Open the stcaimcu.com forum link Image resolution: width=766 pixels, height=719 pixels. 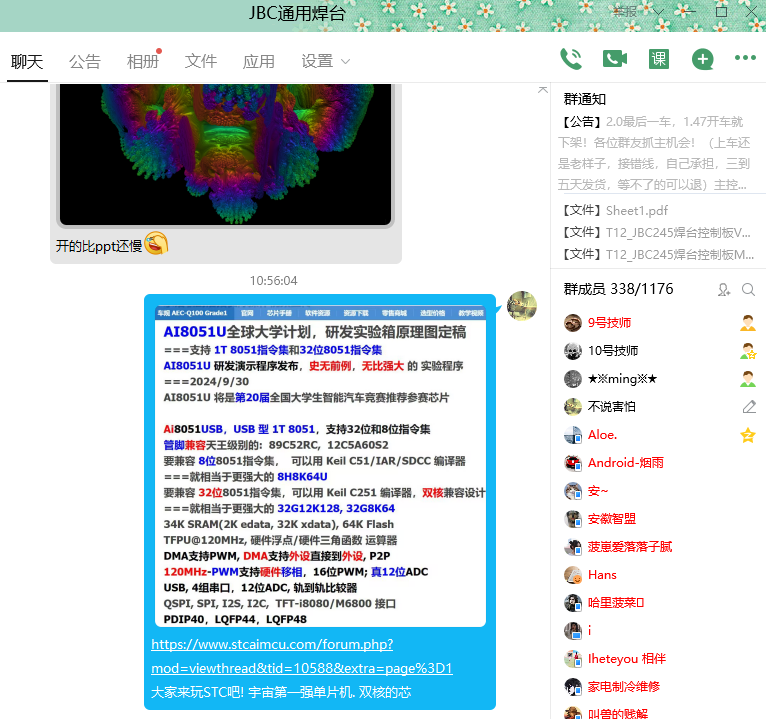pyautogui.click(x=301, y=656)
